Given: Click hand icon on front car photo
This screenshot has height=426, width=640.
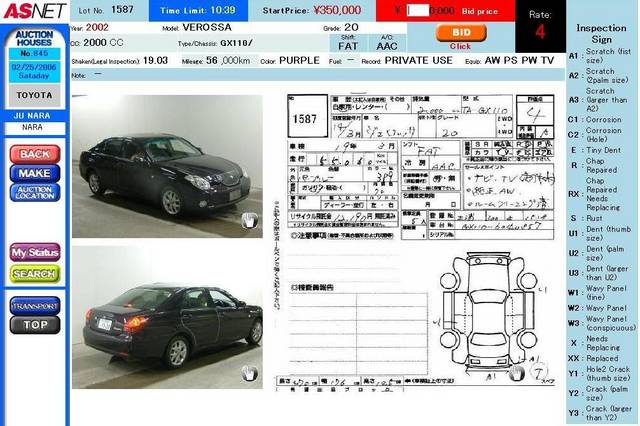Looking at the screenshot, I should (x=249, y=221).
